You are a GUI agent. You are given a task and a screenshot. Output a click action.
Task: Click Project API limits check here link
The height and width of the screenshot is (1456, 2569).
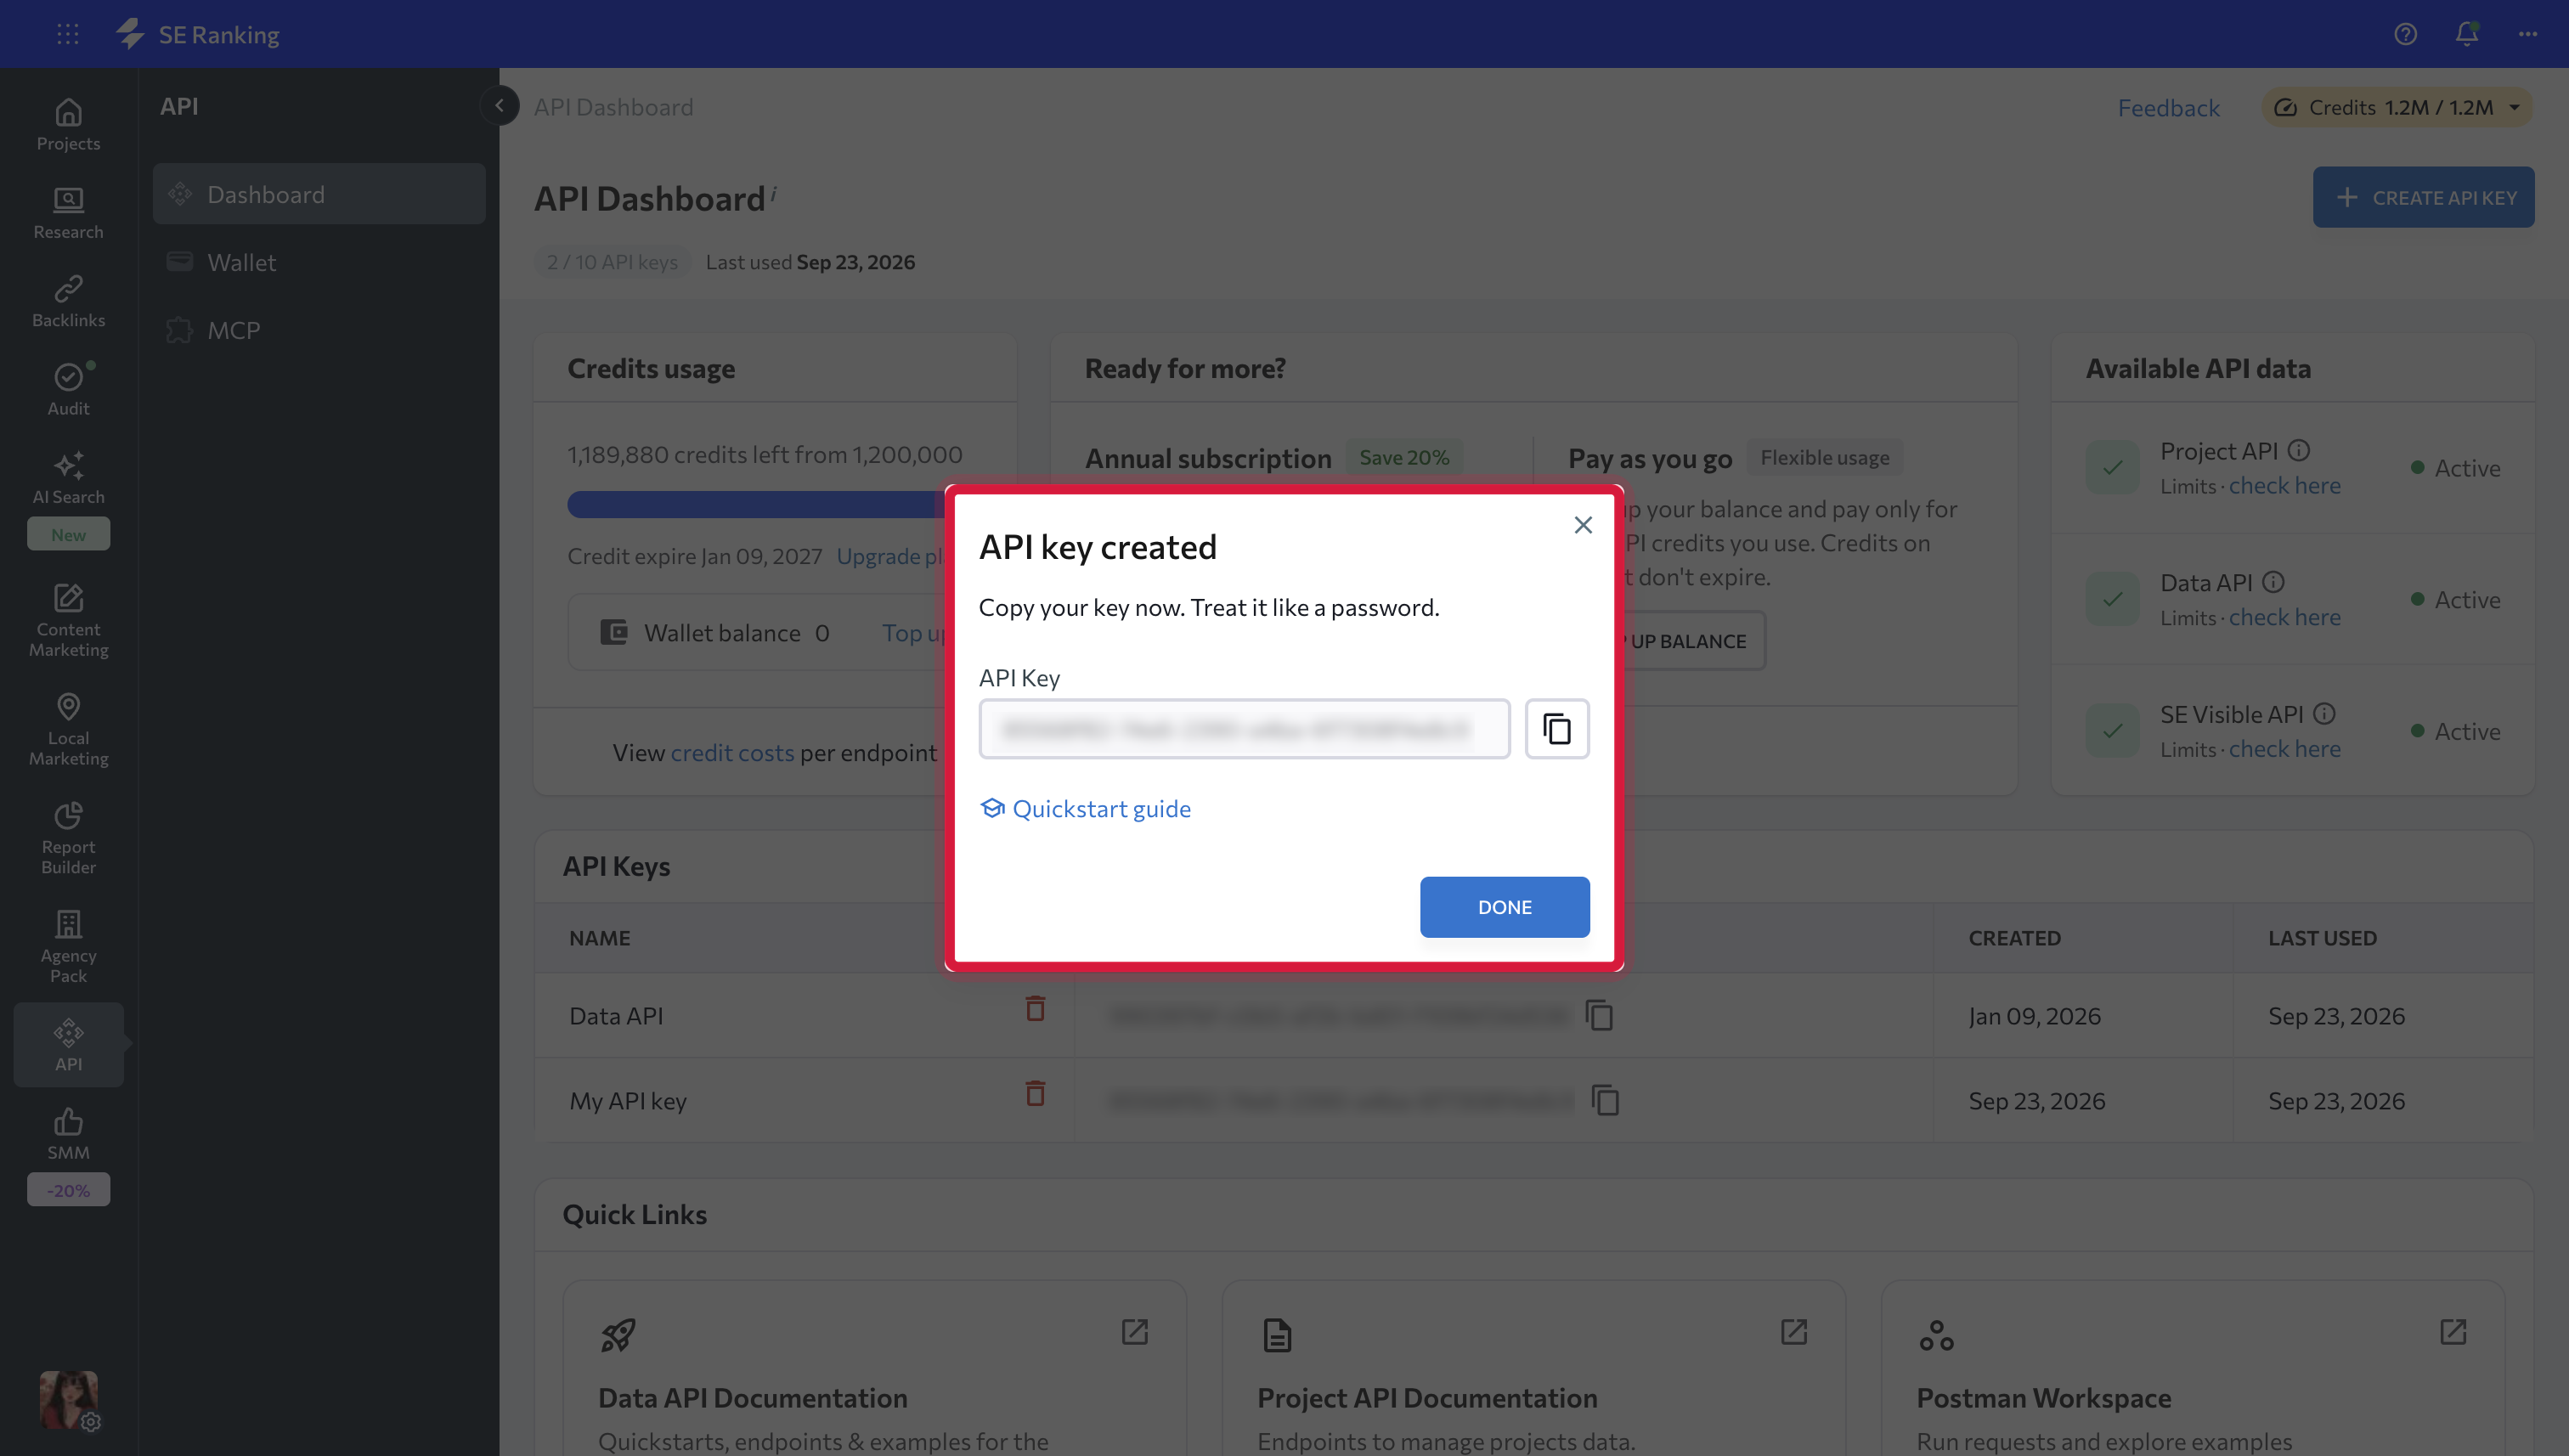[2284, 485]
